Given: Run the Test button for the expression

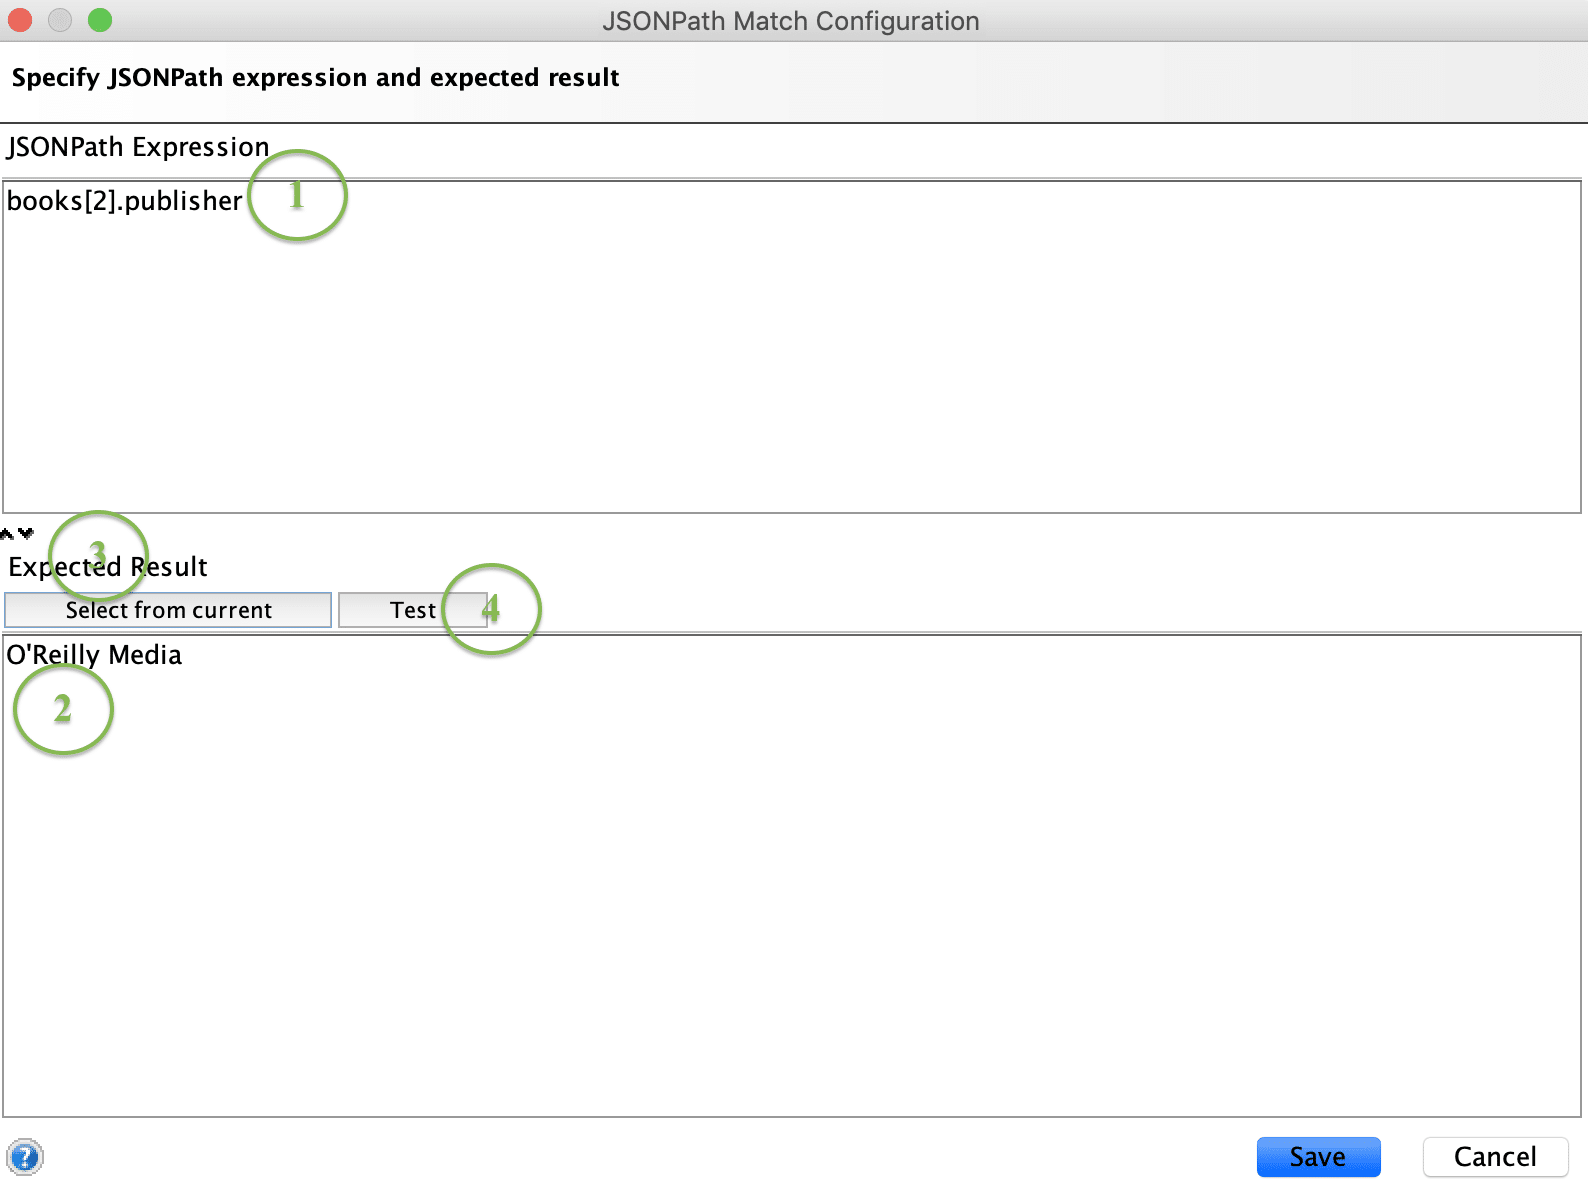Looking at the screenshot, I should [x=412, y=610].
